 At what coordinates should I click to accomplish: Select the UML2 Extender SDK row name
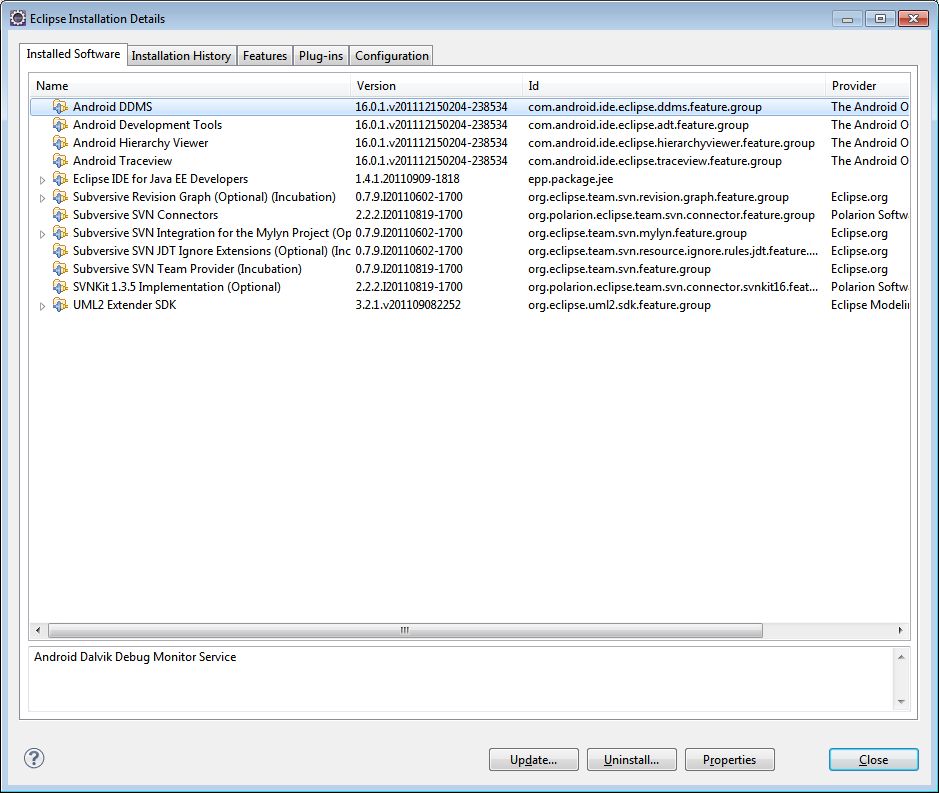coord(125,304)
